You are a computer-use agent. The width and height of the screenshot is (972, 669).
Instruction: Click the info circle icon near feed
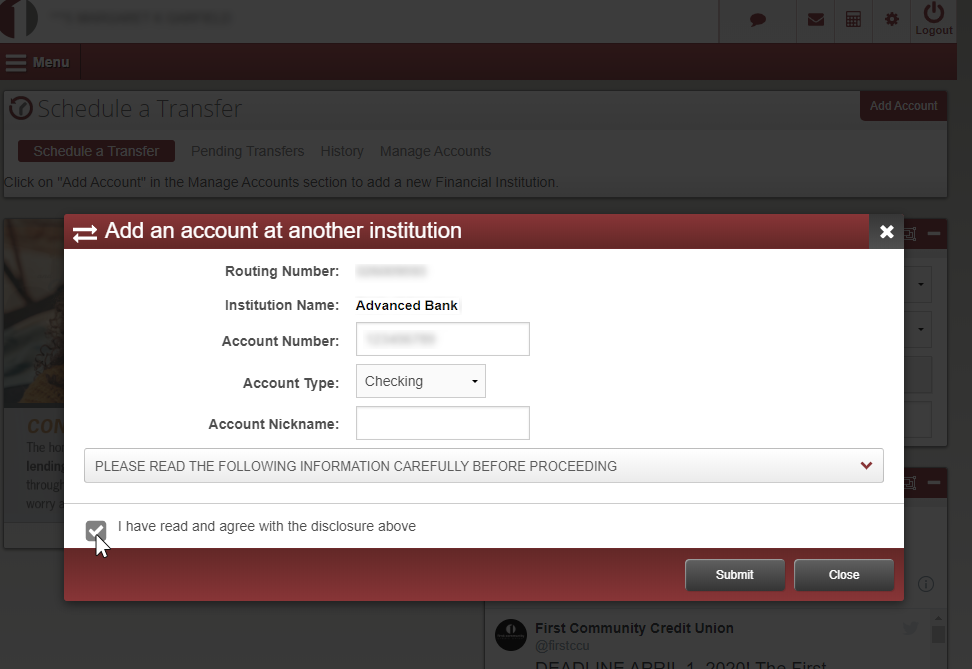926,584
